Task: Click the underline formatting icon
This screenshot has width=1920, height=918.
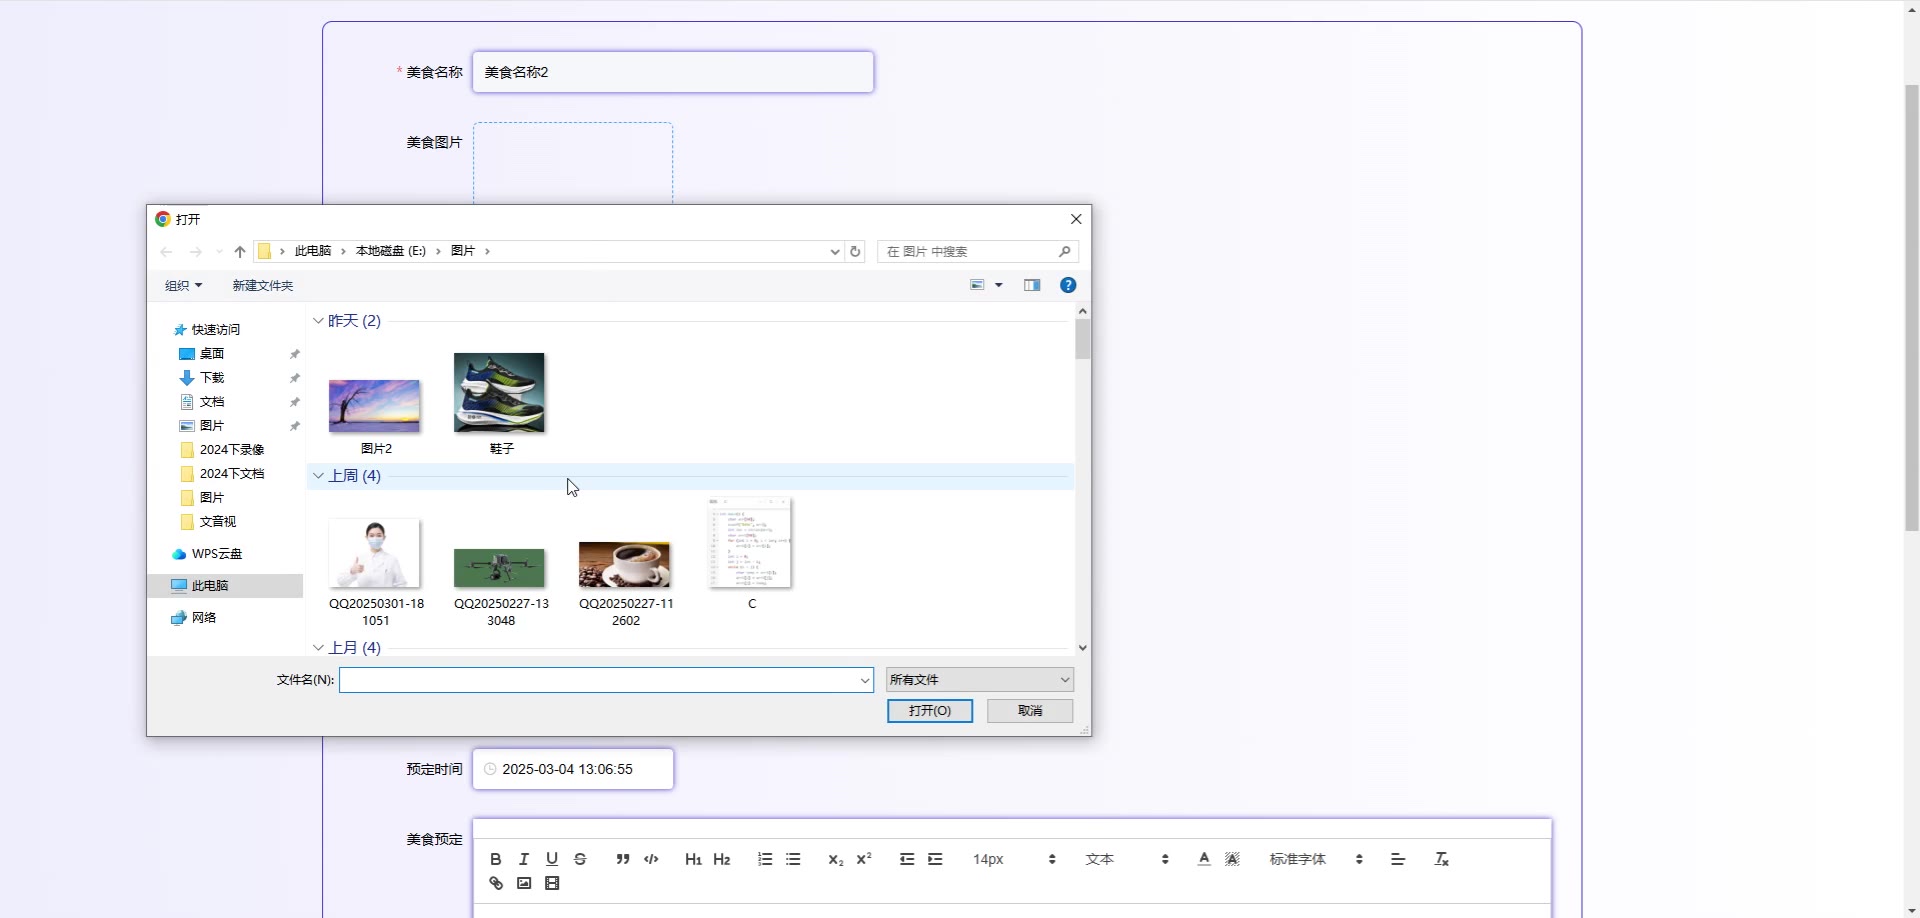Action: coord(552,859)
